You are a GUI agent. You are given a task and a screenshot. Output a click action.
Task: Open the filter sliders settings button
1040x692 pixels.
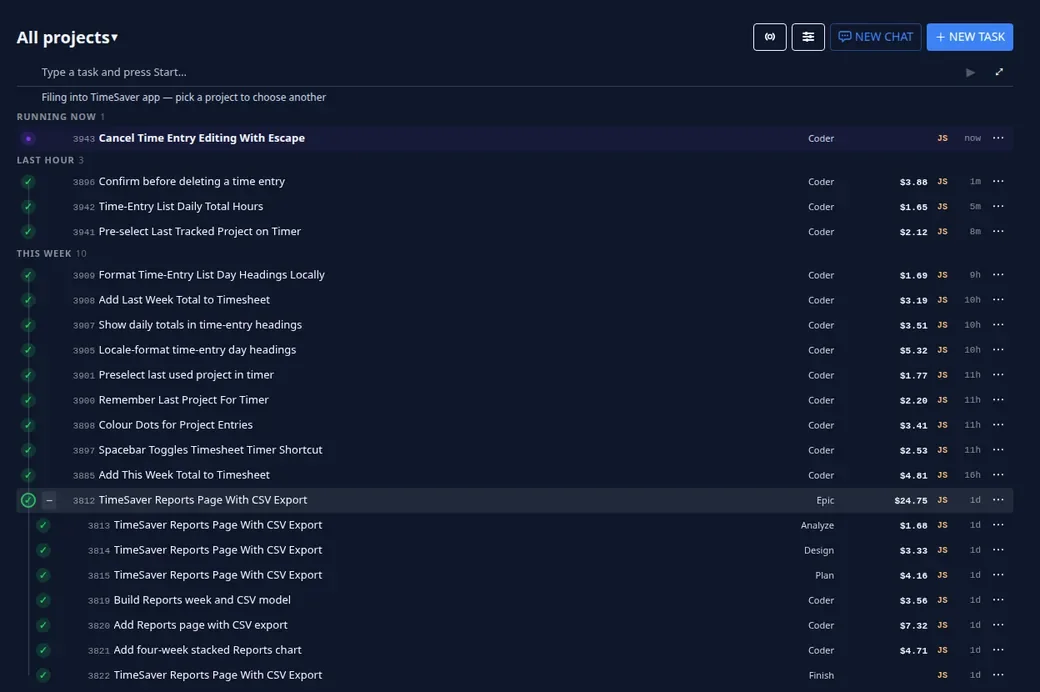[808, 37]
